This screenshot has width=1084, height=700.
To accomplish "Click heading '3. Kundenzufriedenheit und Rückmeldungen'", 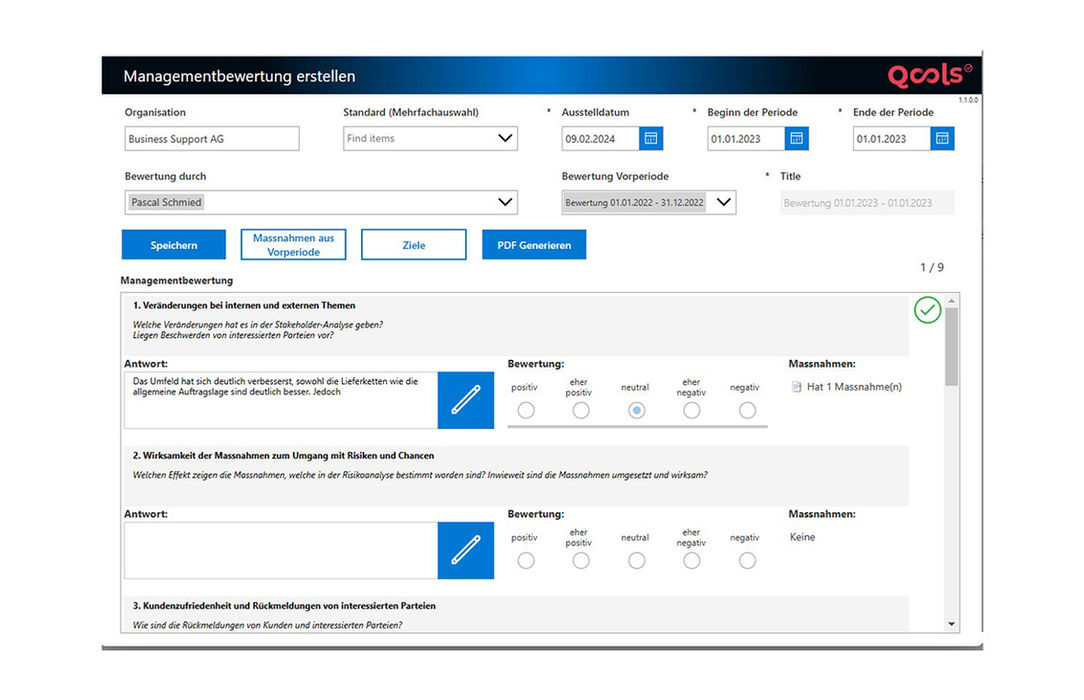I will point(284,605).
